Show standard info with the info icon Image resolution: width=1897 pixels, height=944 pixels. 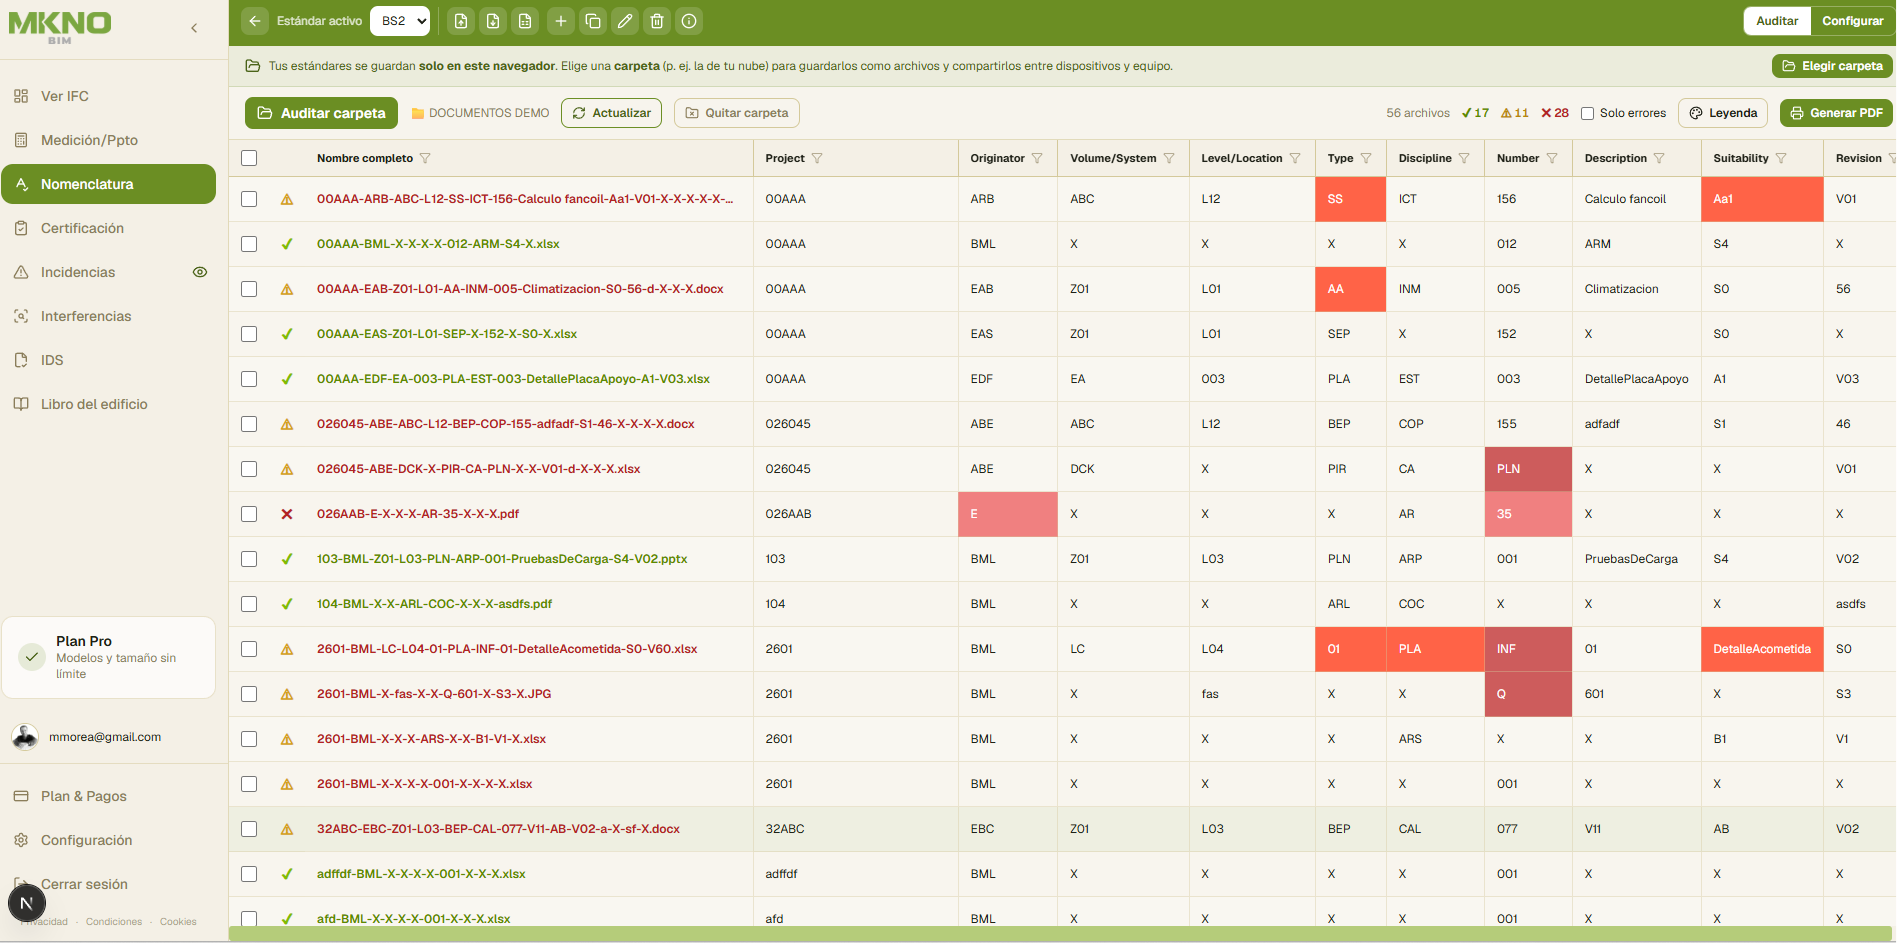[689, 21]
